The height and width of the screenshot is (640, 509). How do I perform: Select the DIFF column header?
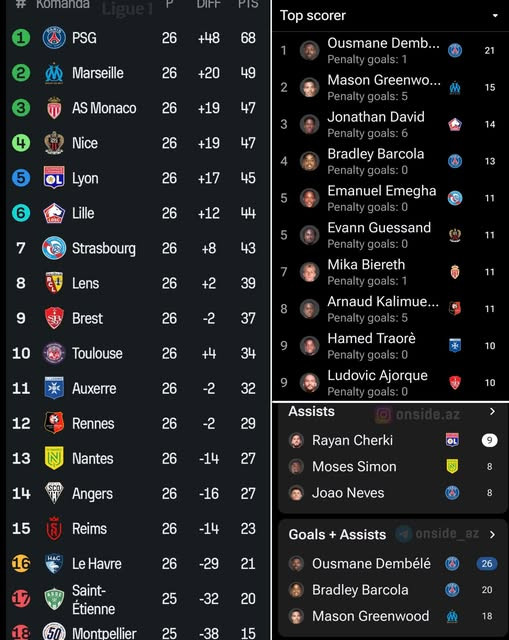click(x=209, y=4)
